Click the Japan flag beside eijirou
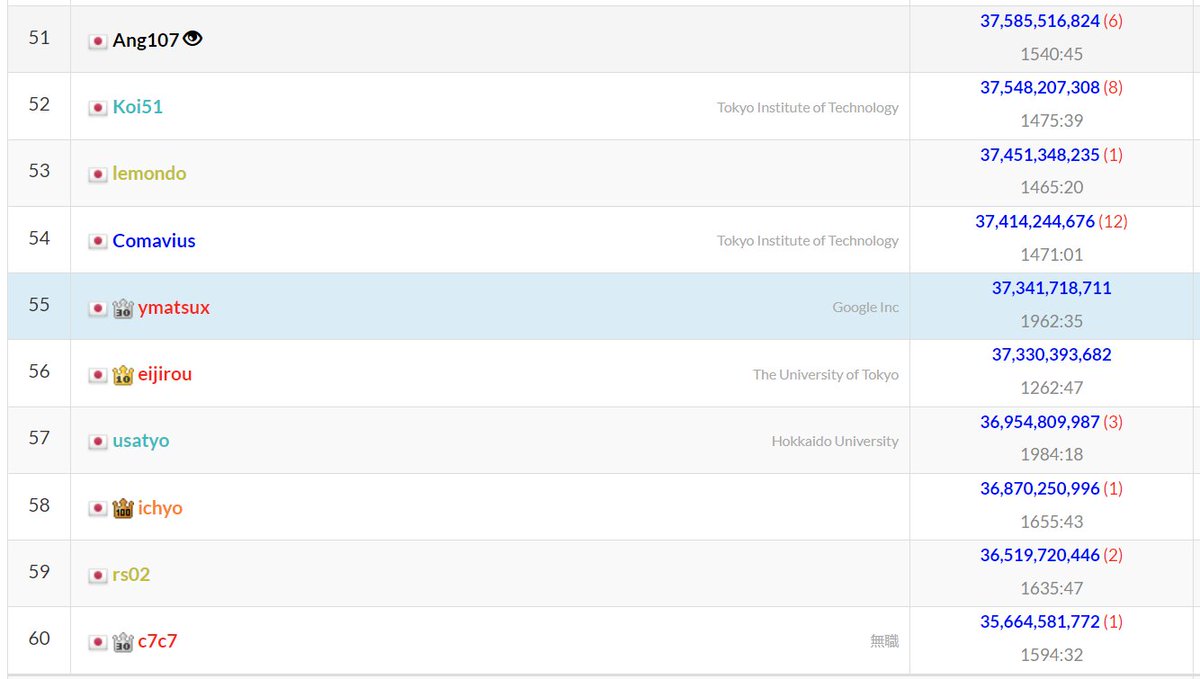The height and width of the screenshot is (679, 1200). coord(98,375)
